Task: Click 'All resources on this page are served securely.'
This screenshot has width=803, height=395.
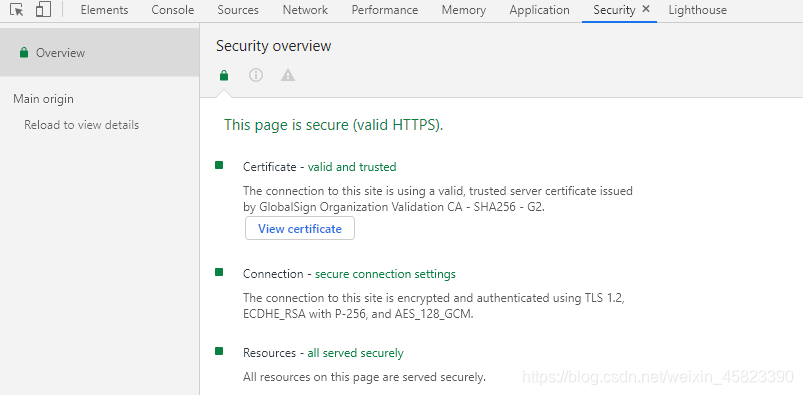Action: click(x=364, y=377)
